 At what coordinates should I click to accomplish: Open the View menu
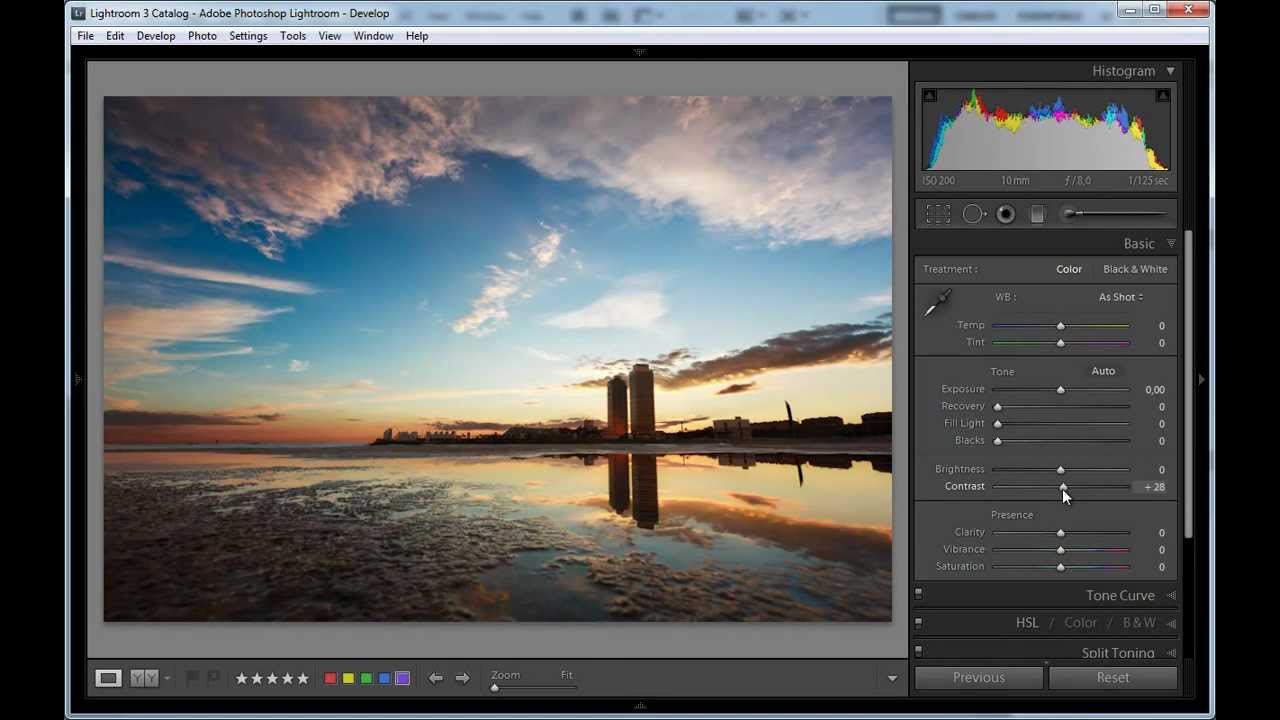click(x=330, y=36)
